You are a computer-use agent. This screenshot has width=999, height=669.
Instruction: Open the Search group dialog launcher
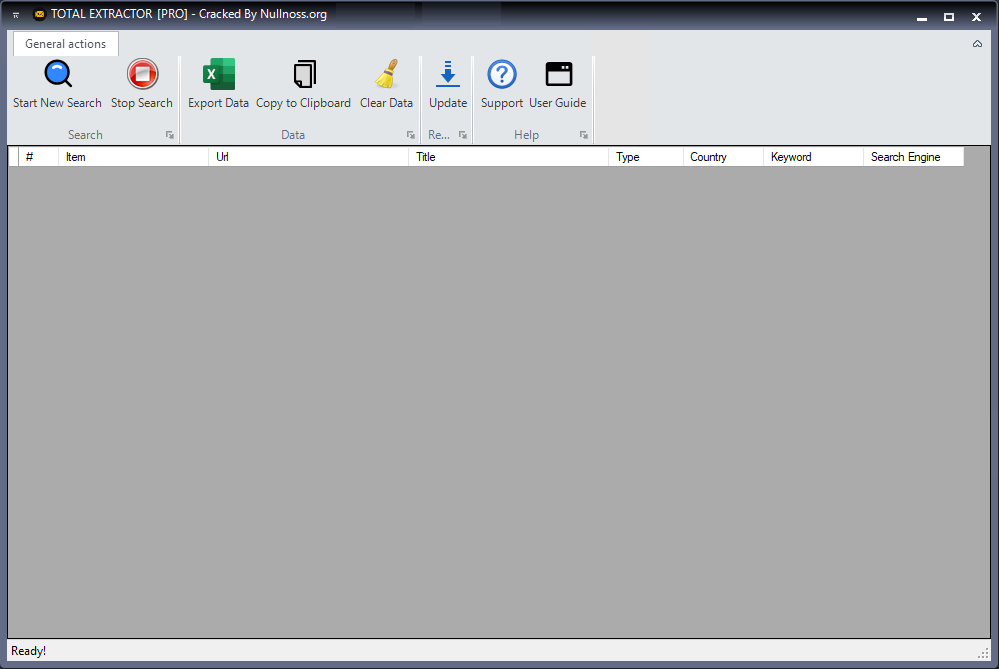tap(169, 135)
